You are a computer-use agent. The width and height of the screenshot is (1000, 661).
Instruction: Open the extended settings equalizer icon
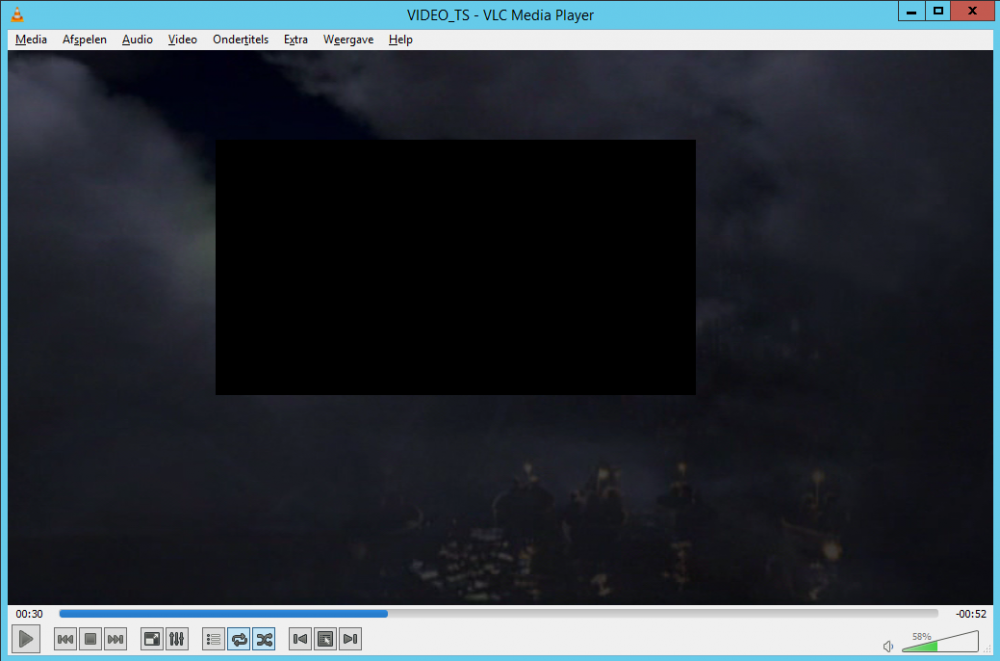click(x=176, y=639)
